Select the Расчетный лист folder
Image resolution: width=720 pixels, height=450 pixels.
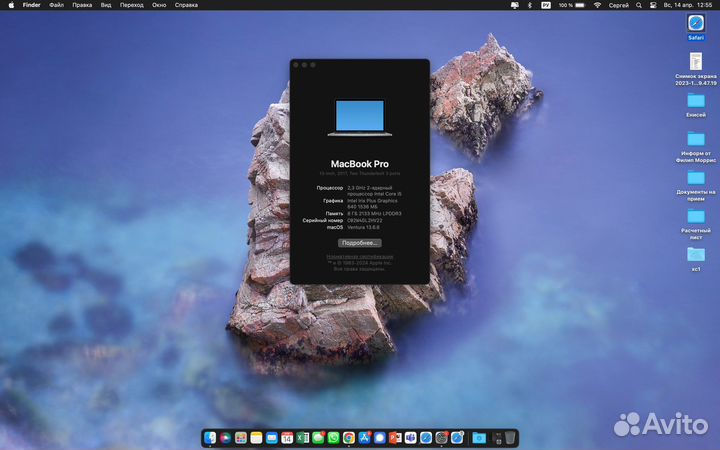click(x=696, y=224)
